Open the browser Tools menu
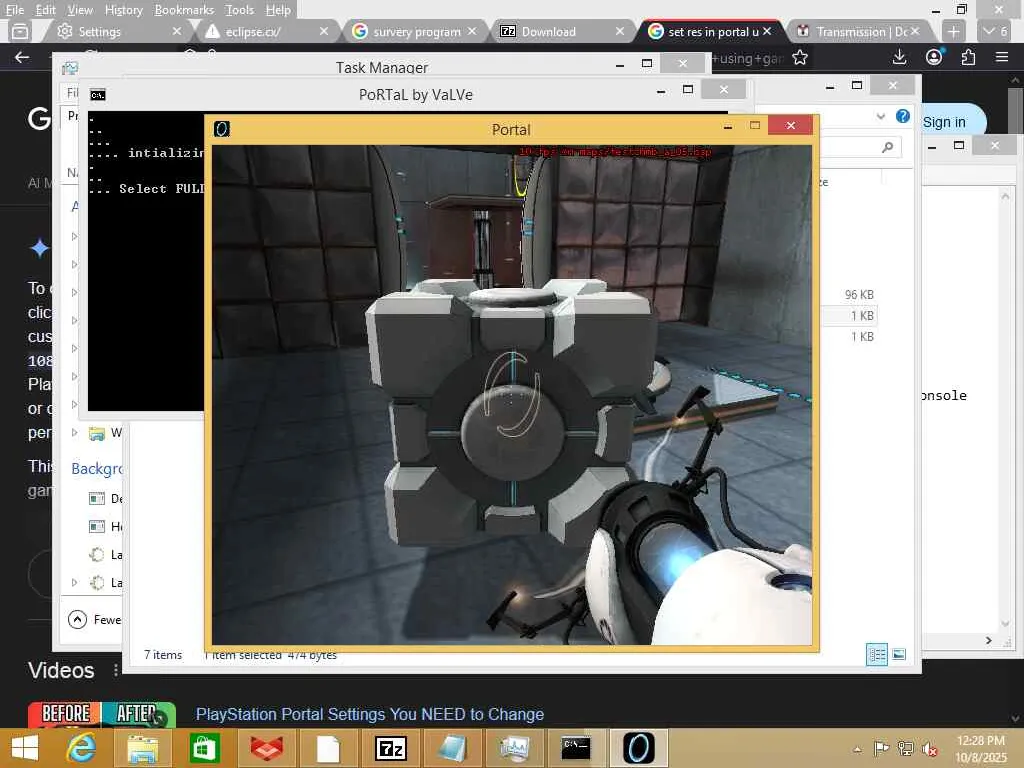 pos(239,10)
